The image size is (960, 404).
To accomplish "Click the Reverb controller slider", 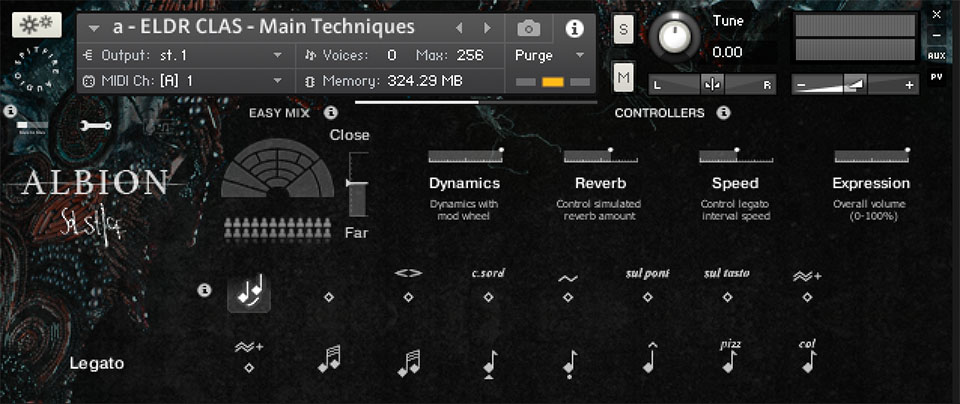I will 601,156.
